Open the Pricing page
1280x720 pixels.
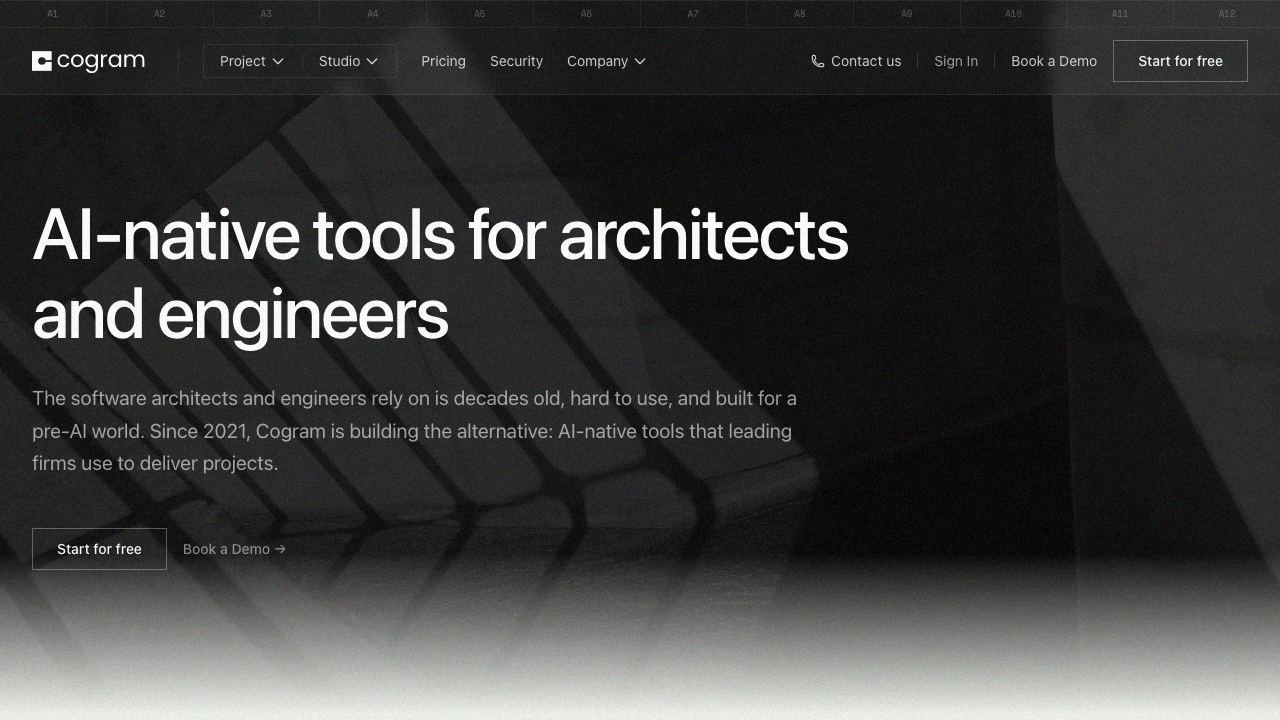pyautogui.click(x=443, y=61)
